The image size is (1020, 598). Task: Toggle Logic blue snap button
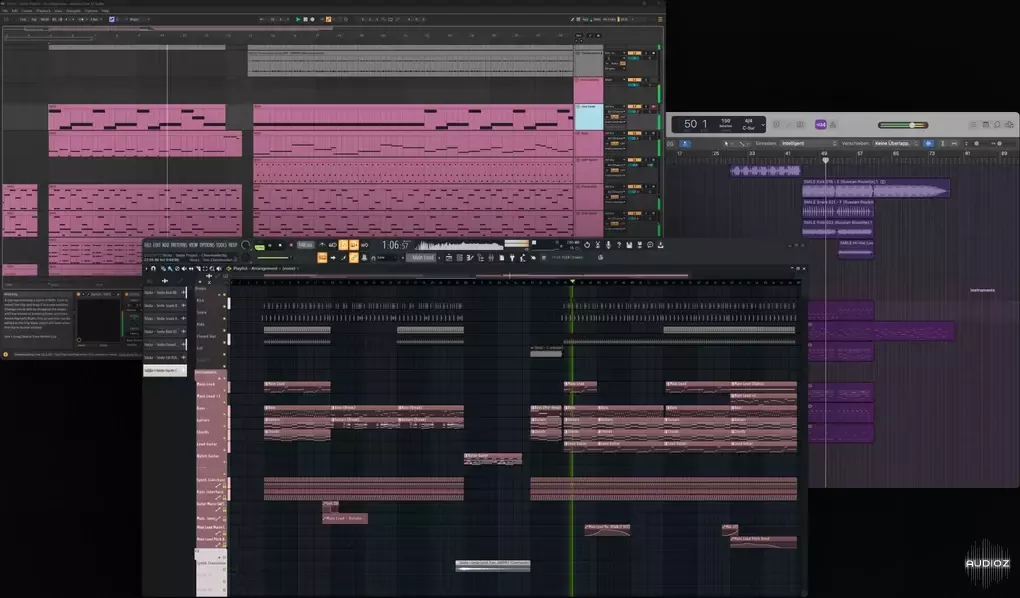click(928, 143)
